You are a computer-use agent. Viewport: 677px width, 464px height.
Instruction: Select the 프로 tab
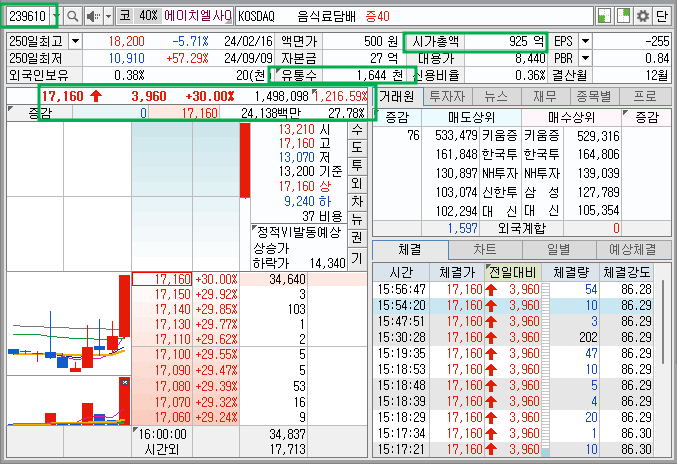coord(645,96)
